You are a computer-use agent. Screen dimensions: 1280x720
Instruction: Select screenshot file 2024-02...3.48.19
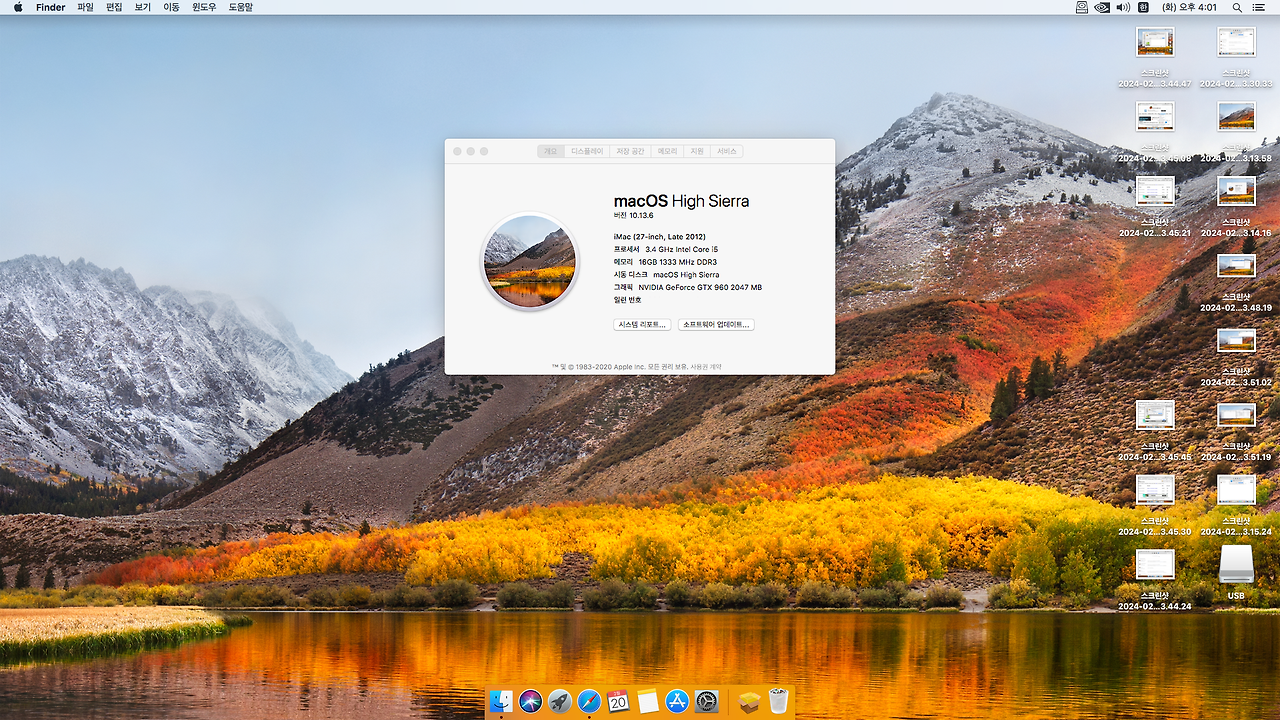(1236, 282)
